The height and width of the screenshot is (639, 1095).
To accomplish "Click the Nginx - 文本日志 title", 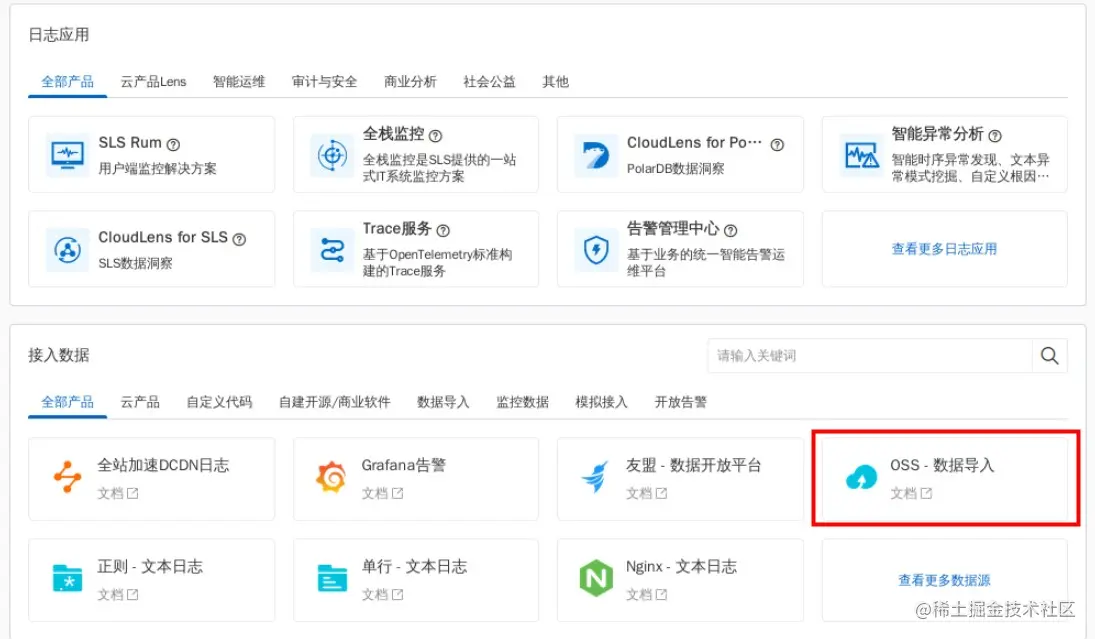I will click(682, 566).
